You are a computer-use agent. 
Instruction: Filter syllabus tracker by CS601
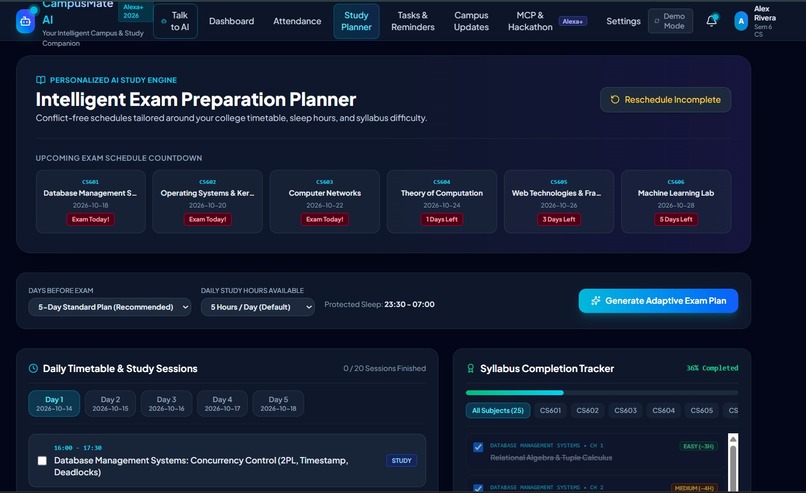(x=550, y=410)
